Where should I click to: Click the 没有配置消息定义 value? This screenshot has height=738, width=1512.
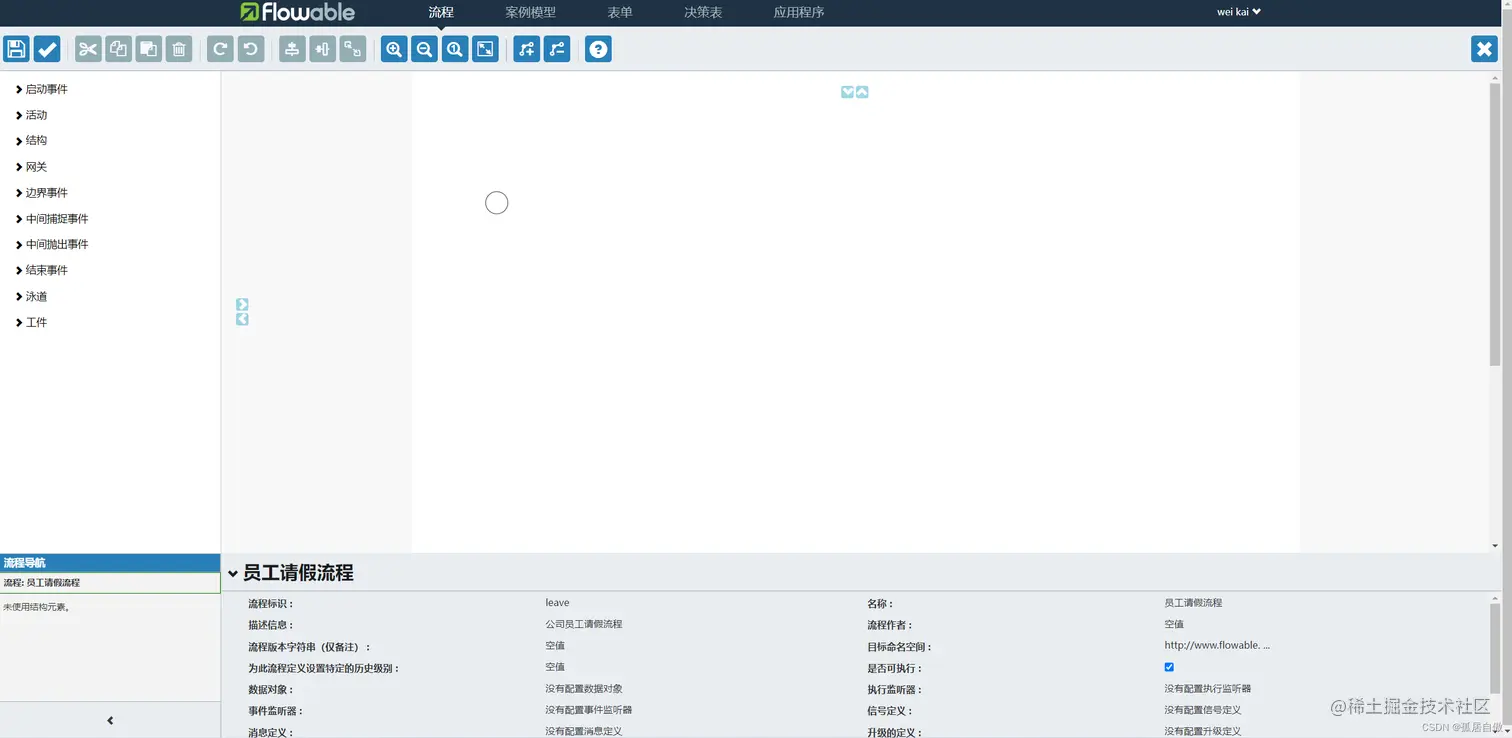coord(583,731)
